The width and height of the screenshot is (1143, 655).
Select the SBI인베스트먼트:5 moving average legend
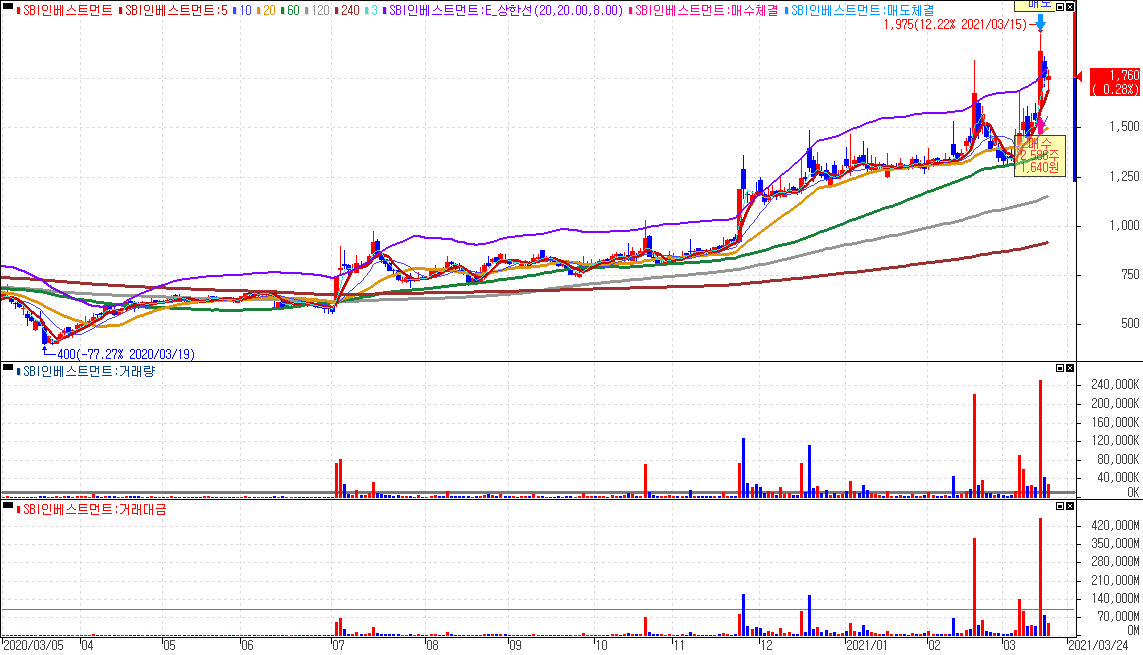tap(173, 10)
